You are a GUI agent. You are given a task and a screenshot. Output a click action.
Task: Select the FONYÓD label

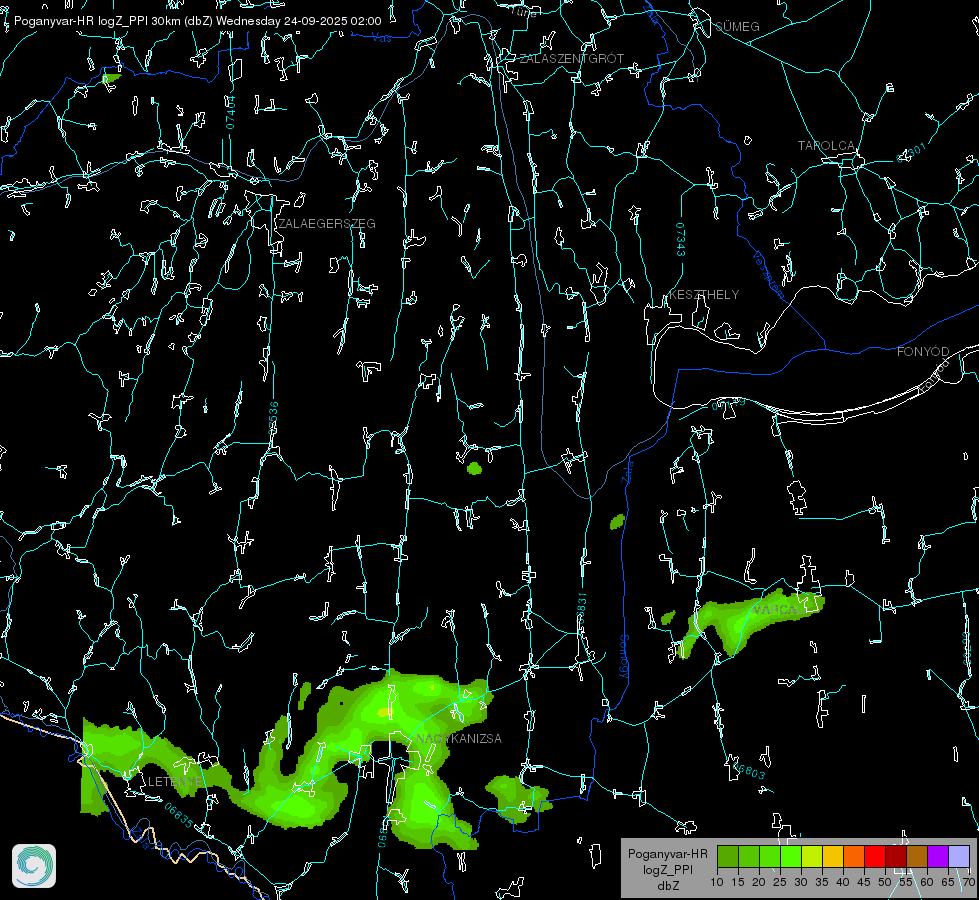(x=923, y=352)
